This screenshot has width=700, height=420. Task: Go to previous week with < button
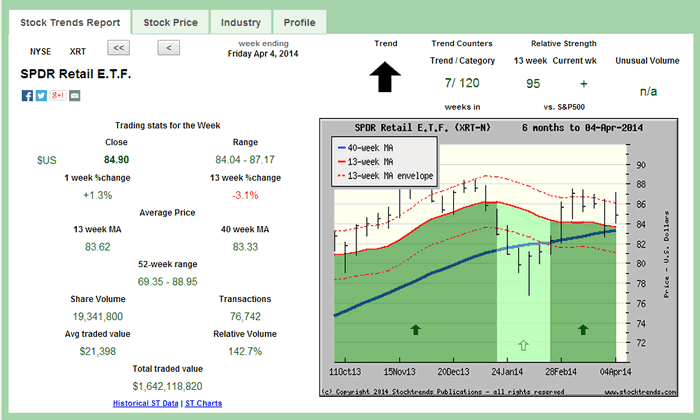point(169,48)
